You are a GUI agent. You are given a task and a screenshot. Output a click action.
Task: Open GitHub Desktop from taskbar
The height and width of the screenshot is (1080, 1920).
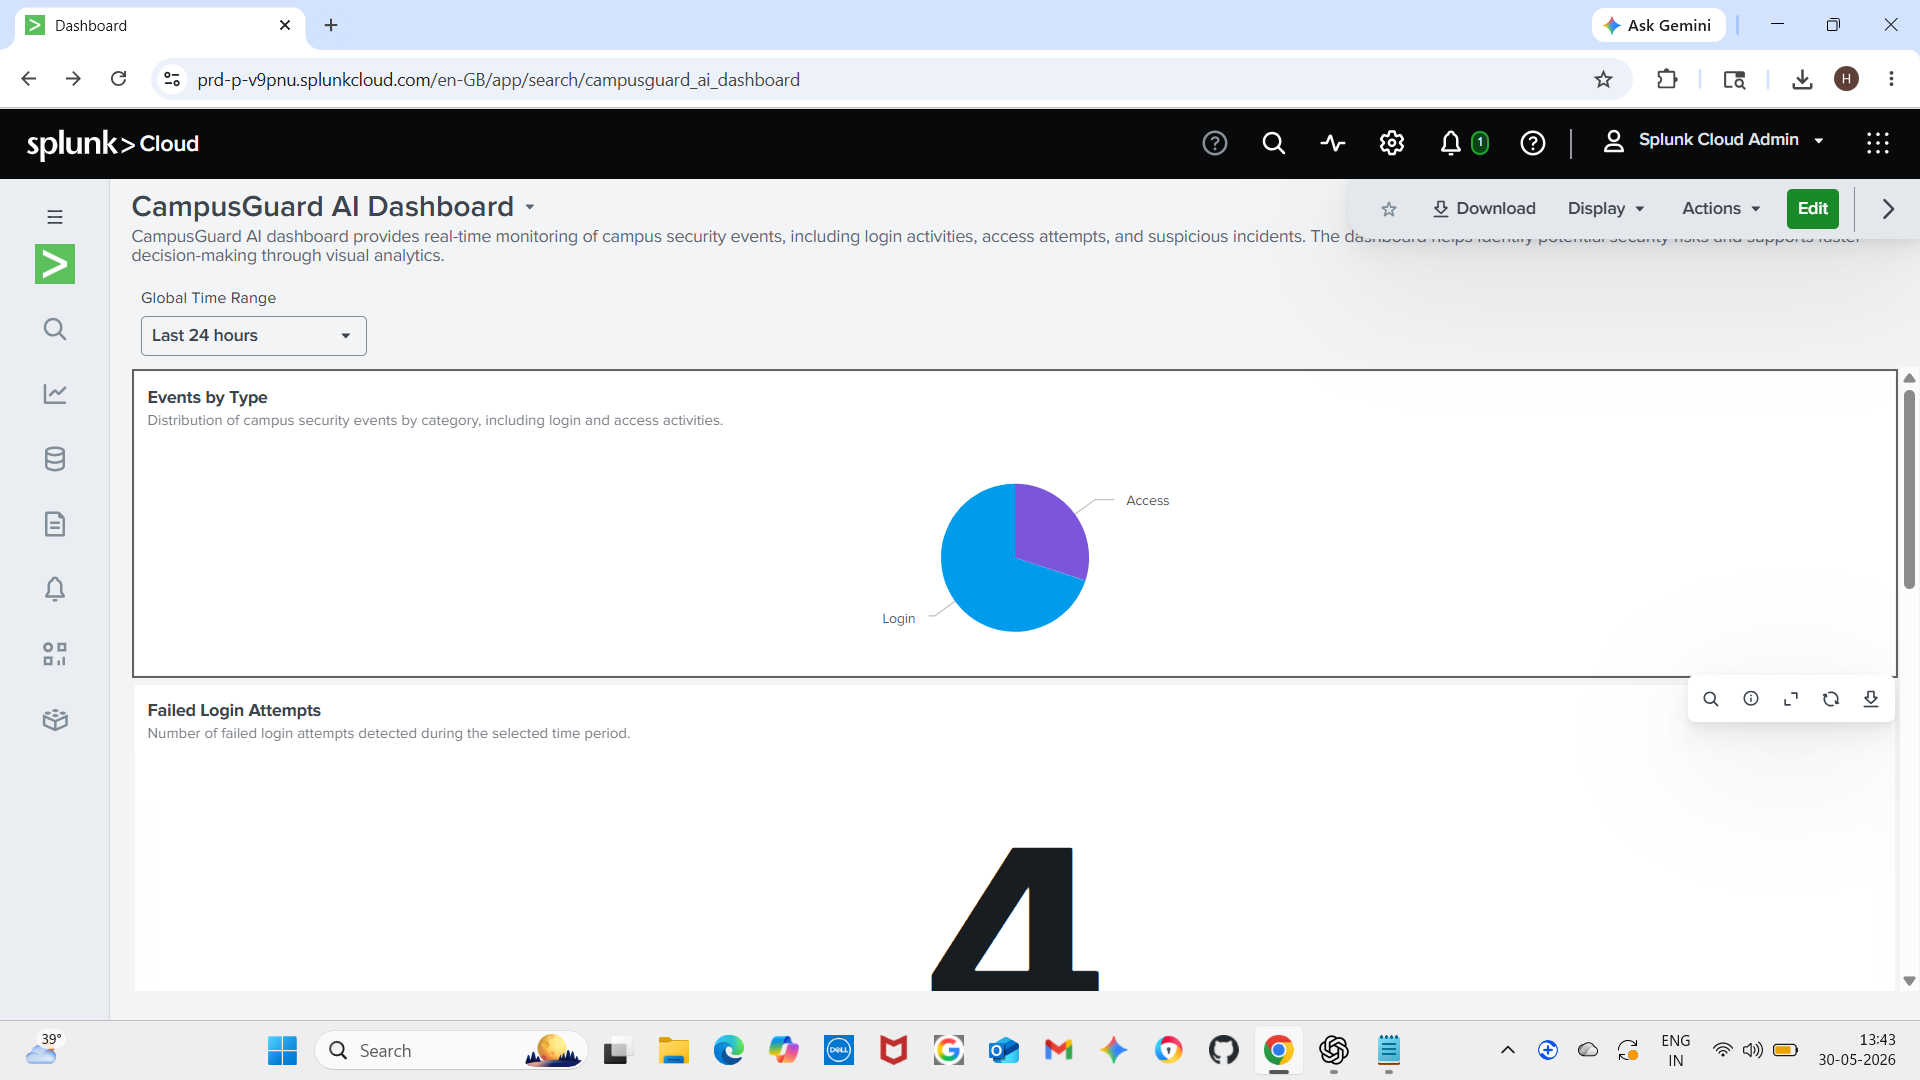(1224, 1050)
